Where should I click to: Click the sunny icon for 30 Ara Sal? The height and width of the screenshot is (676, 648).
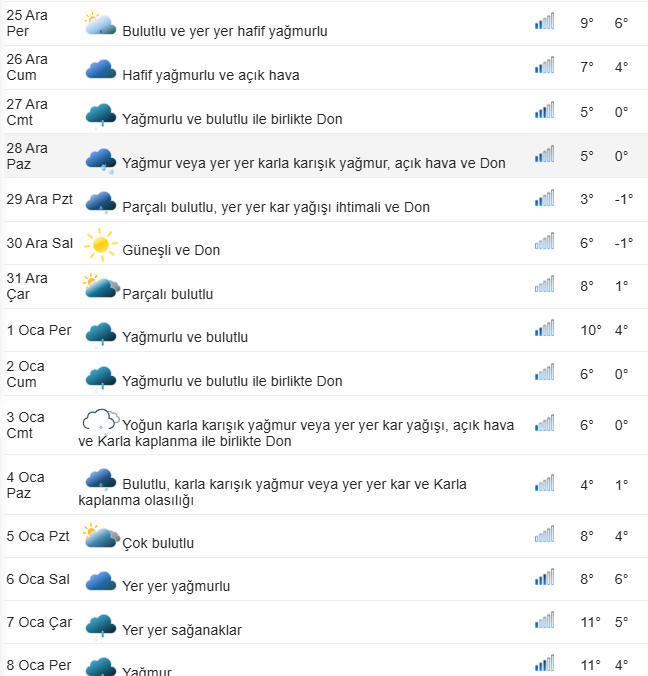[100, 244]
